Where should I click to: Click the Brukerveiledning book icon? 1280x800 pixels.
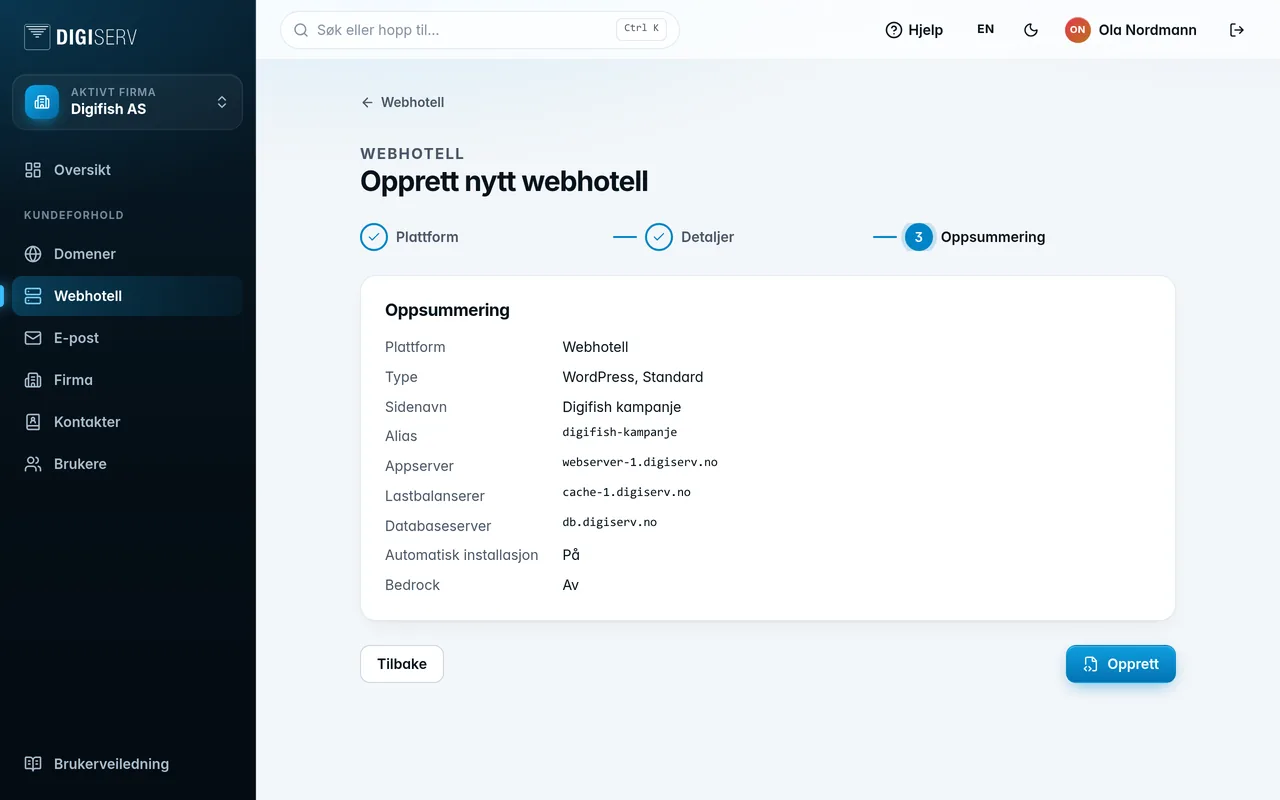point(33,764)
